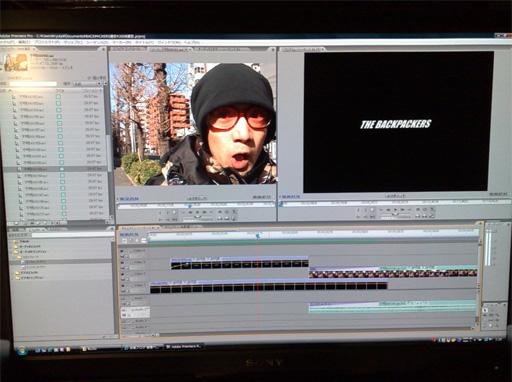Viewport: 512px width, 382px height.
Task: Set In point in Program monitor
Action: 359,210
